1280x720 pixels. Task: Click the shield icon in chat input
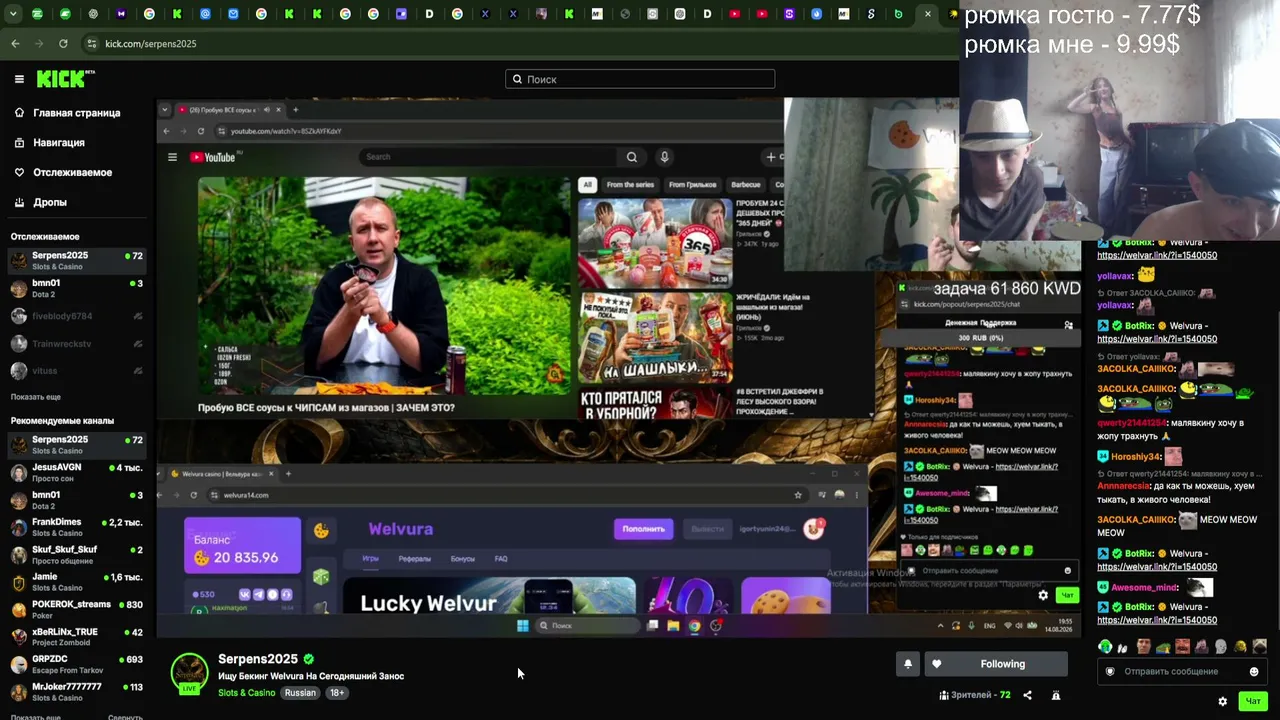(x=1110, y=672)
